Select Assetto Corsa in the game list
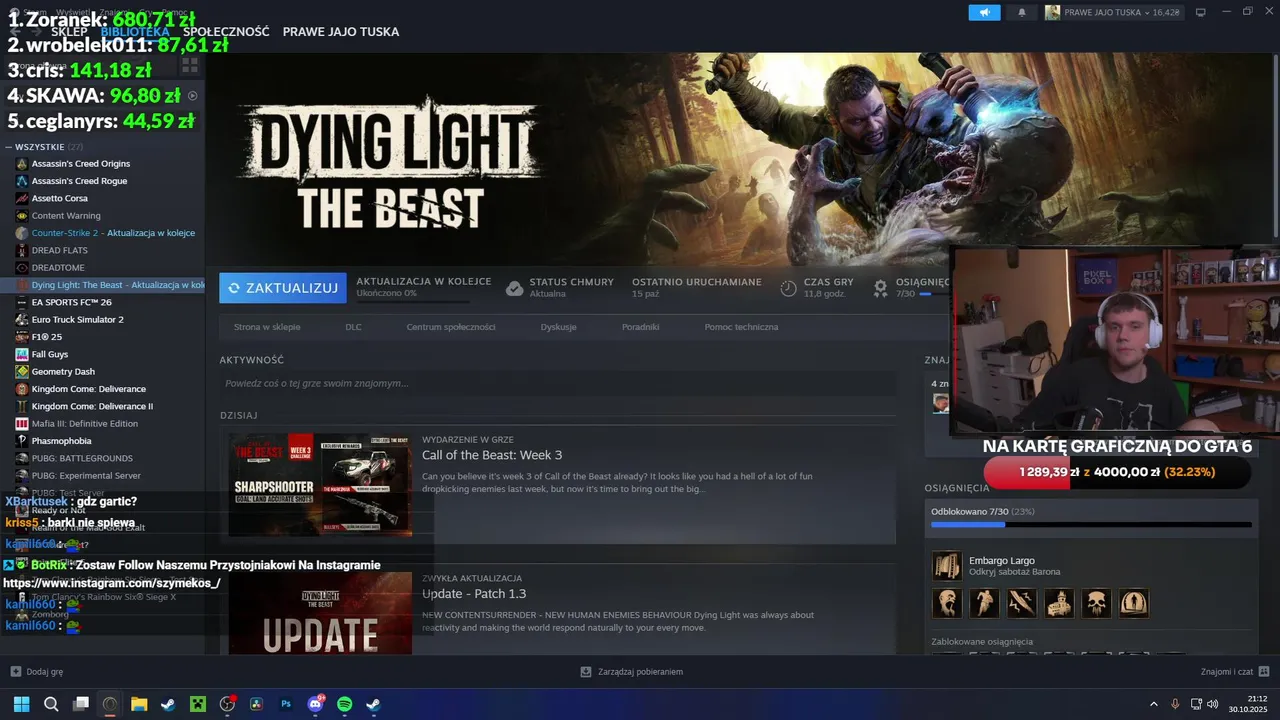The image size is (1280, 720). (60, 198)
